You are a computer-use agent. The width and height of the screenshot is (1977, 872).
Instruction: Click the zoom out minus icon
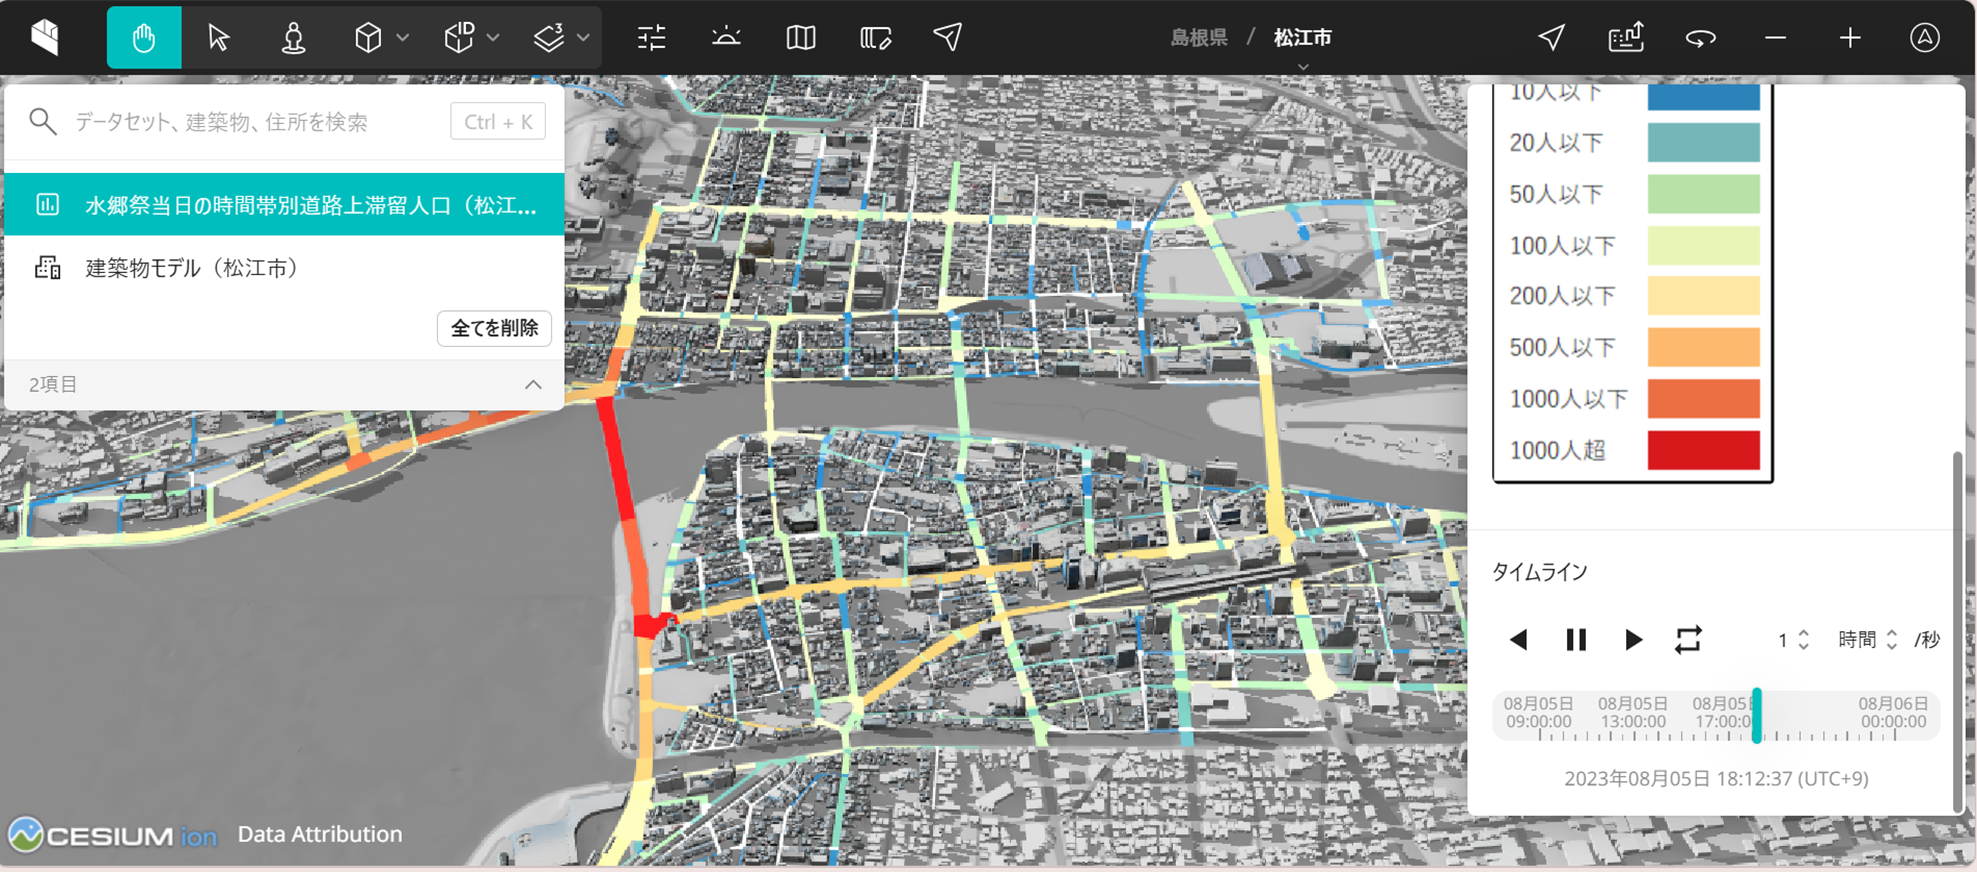tap(1775, 38)
